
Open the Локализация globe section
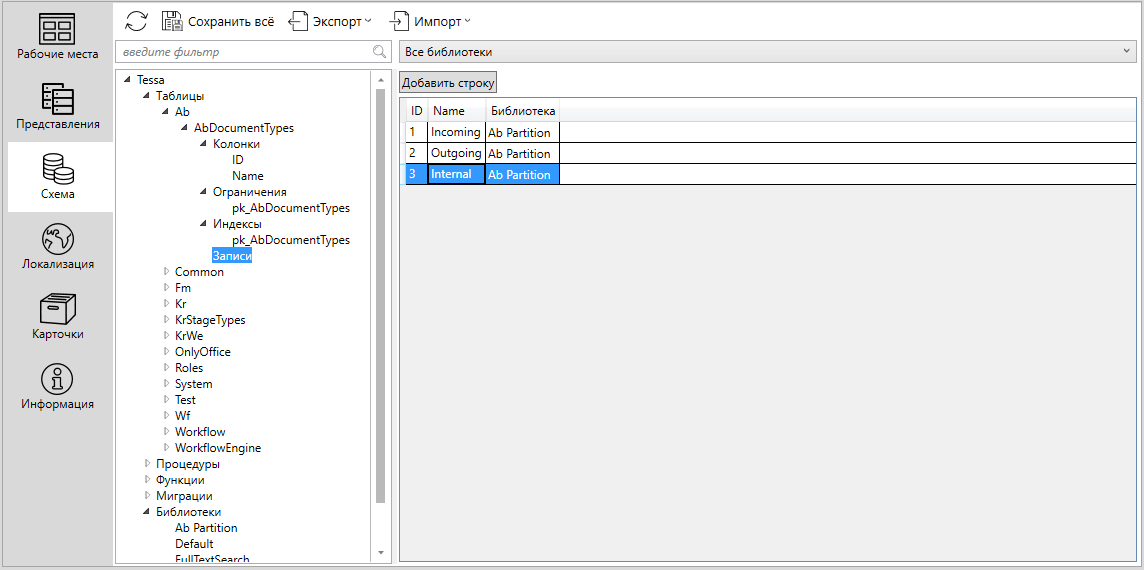click(x=58, y=247)
